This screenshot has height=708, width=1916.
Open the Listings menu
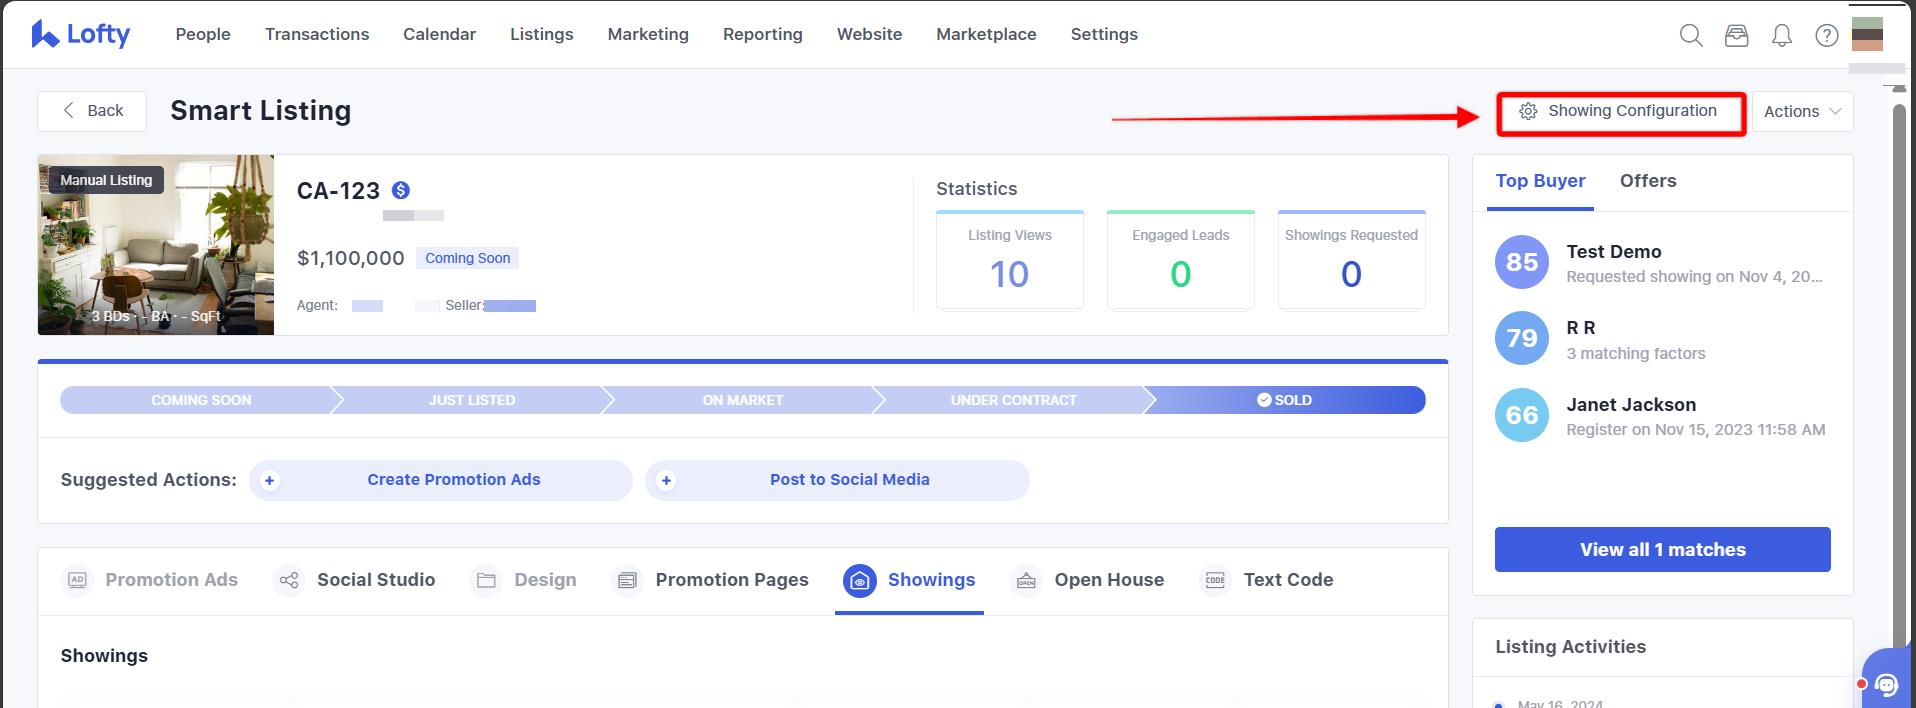[542, 34]
